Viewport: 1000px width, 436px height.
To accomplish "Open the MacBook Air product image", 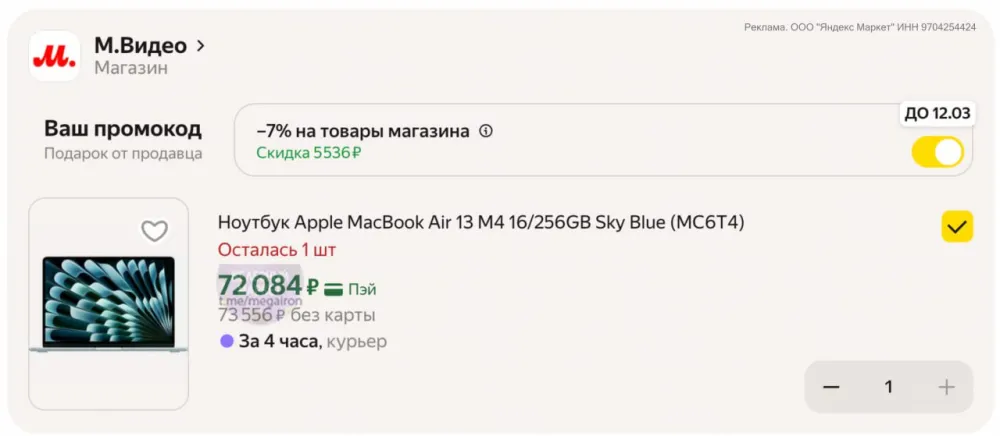I will (x=108, y=304).
